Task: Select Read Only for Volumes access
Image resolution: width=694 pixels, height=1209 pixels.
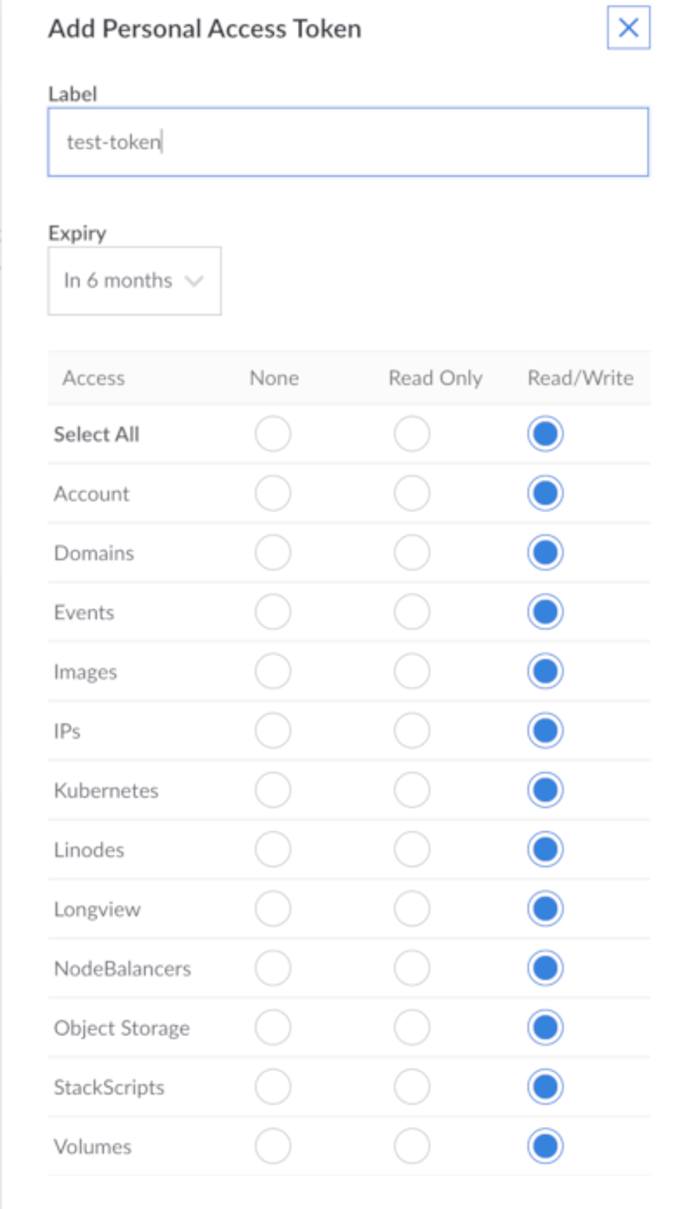Action: (x=410, y=1145)
